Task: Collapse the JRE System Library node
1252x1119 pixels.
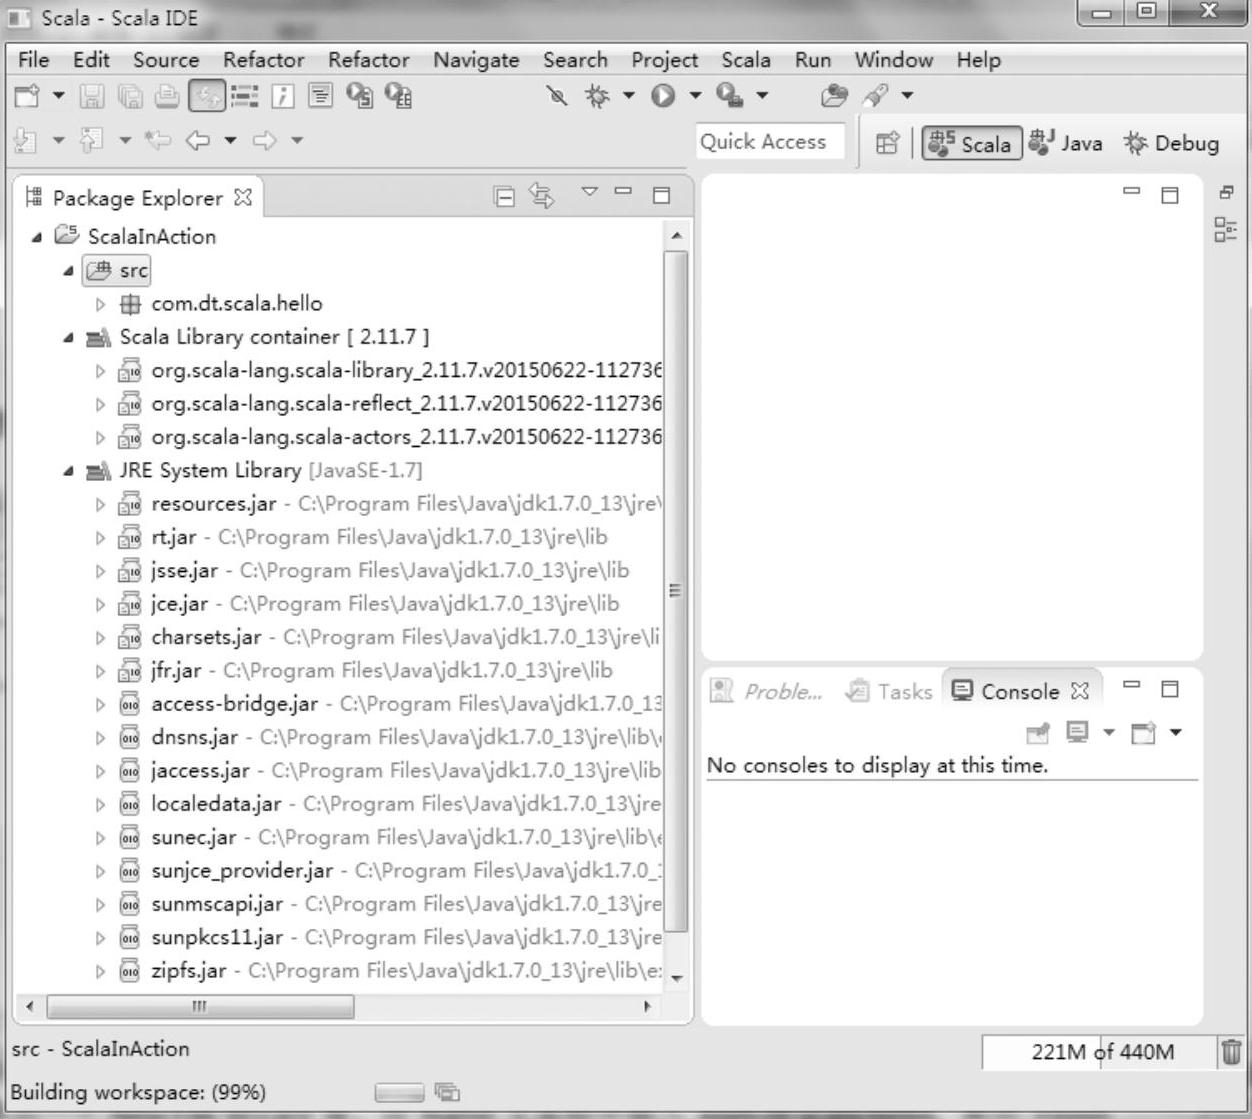Action: [x=68, y=471]
